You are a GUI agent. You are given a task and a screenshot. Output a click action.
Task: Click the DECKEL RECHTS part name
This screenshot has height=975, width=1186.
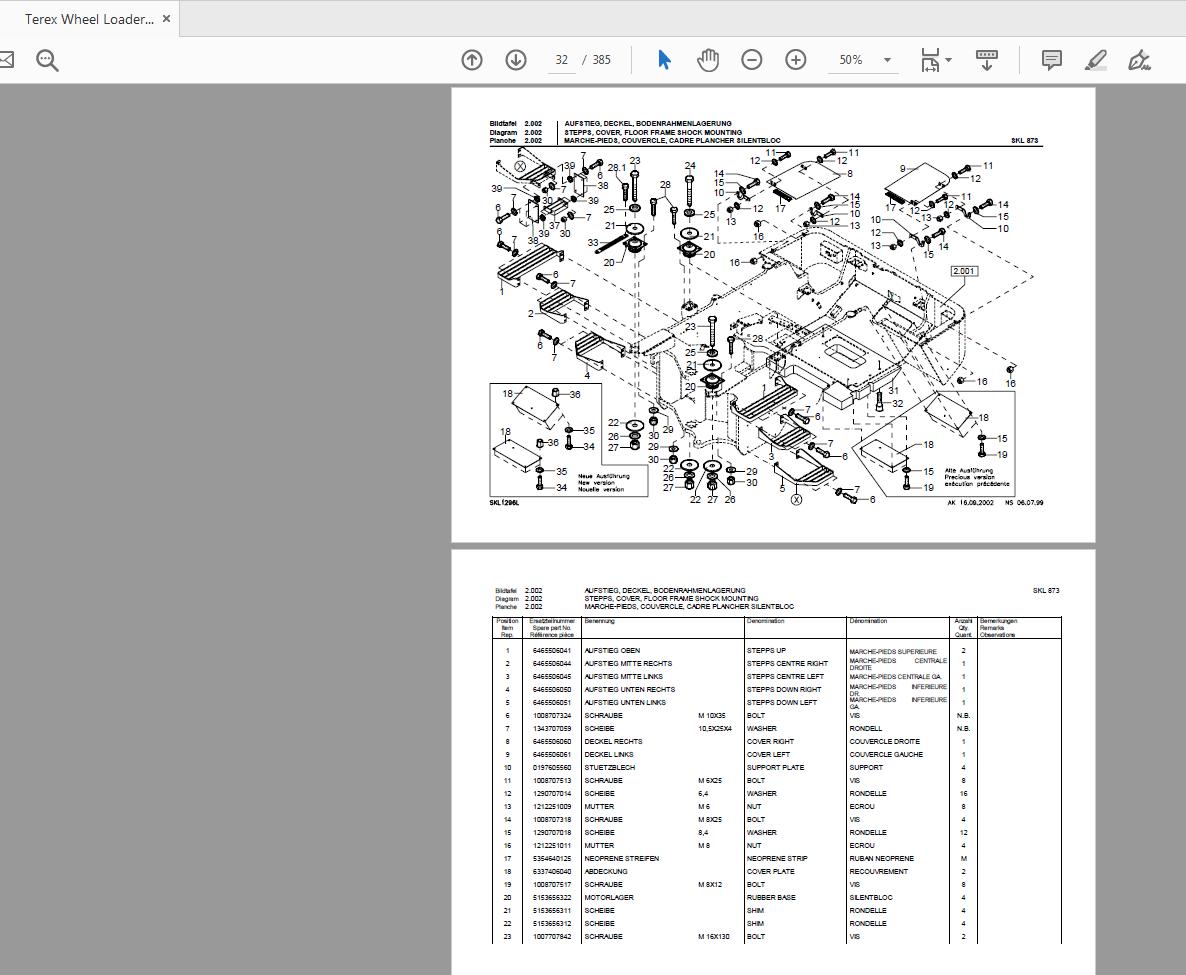pyautogui.click(x=613, y=741)
